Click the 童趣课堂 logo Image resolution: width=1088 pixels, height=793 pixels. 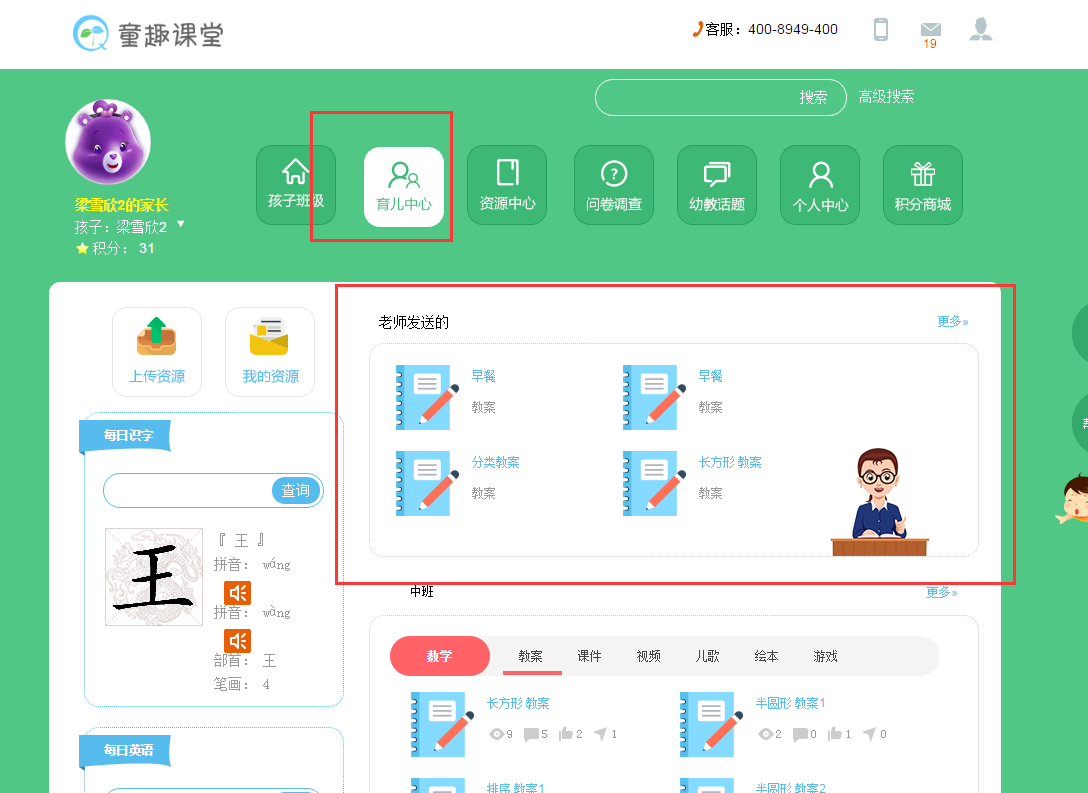148,33
